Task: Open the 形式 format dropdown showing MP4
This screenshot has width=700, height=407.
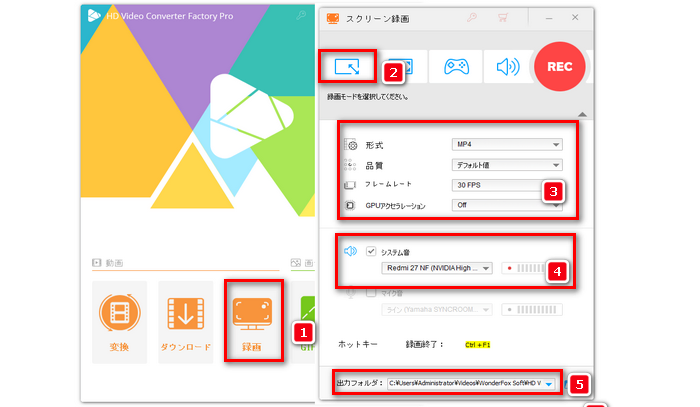Action: pyautogui.click(x=507, y=145)
